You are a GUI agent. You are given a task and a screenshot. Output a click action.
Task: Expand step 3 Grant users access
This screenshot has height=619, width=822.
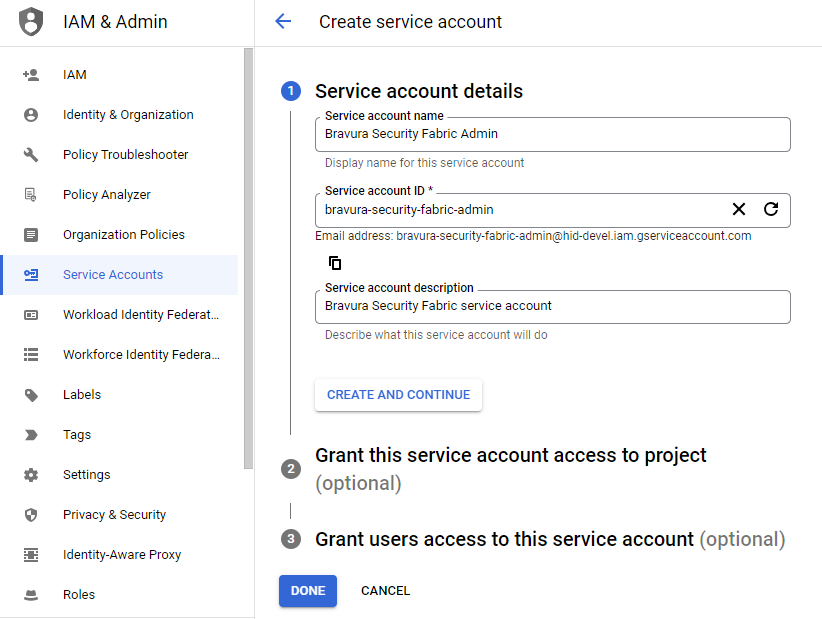point(504,539)
